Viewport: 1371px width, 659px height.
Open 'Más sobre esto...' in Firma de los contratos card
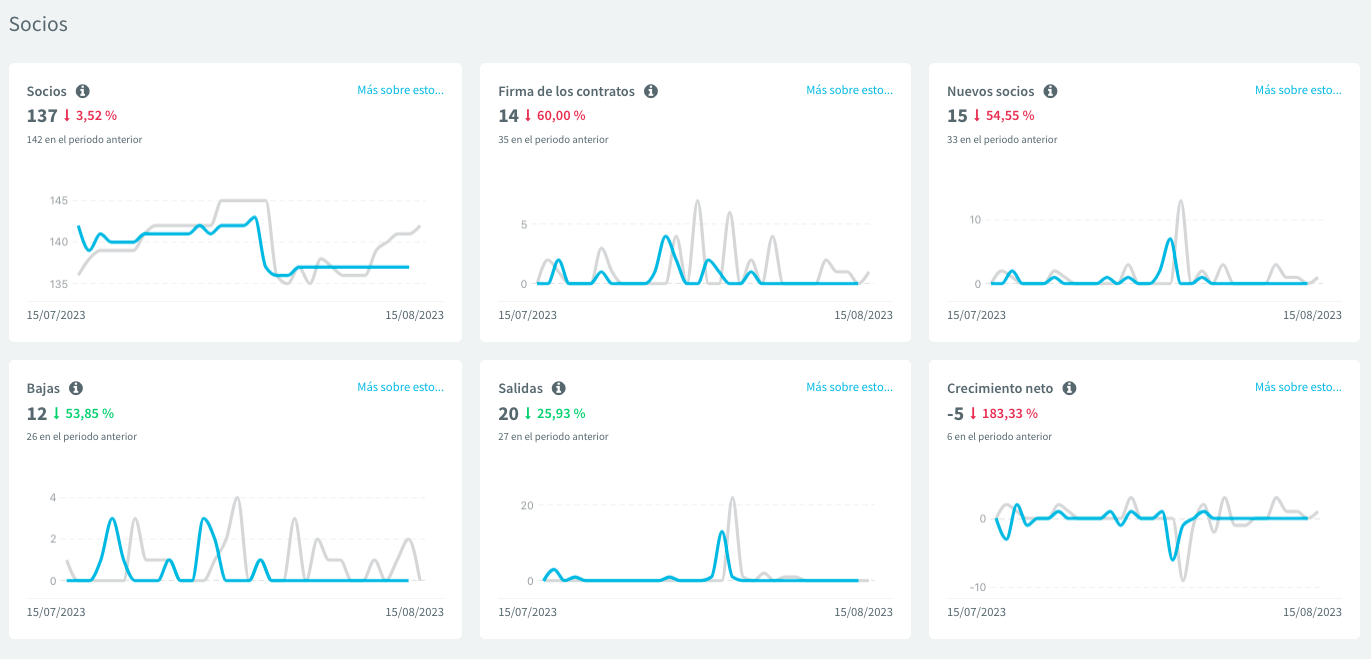(849, 90)
